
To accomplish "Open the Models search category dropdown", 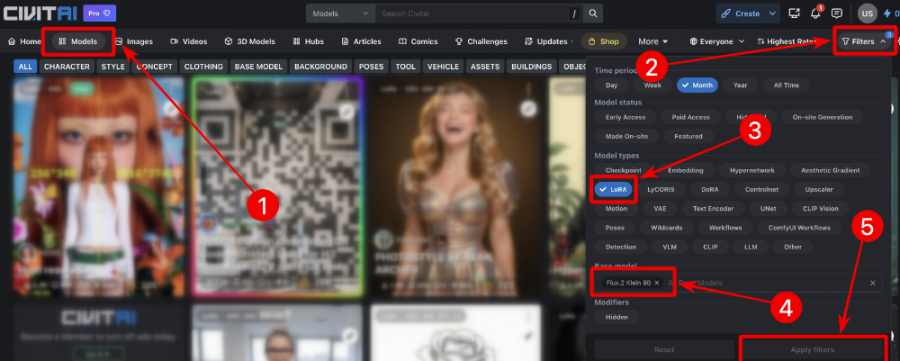I will pos(340,13).
